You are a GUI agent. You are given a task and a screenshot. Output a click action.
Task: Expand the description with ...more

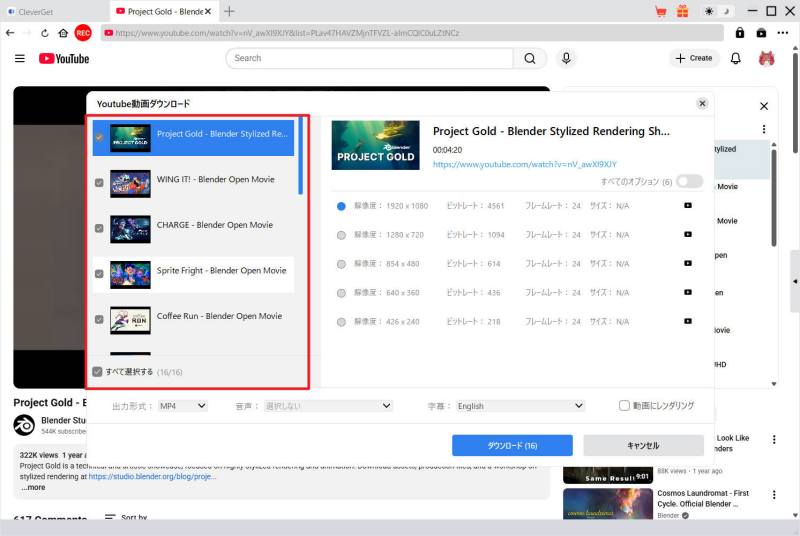coord(33,488)
